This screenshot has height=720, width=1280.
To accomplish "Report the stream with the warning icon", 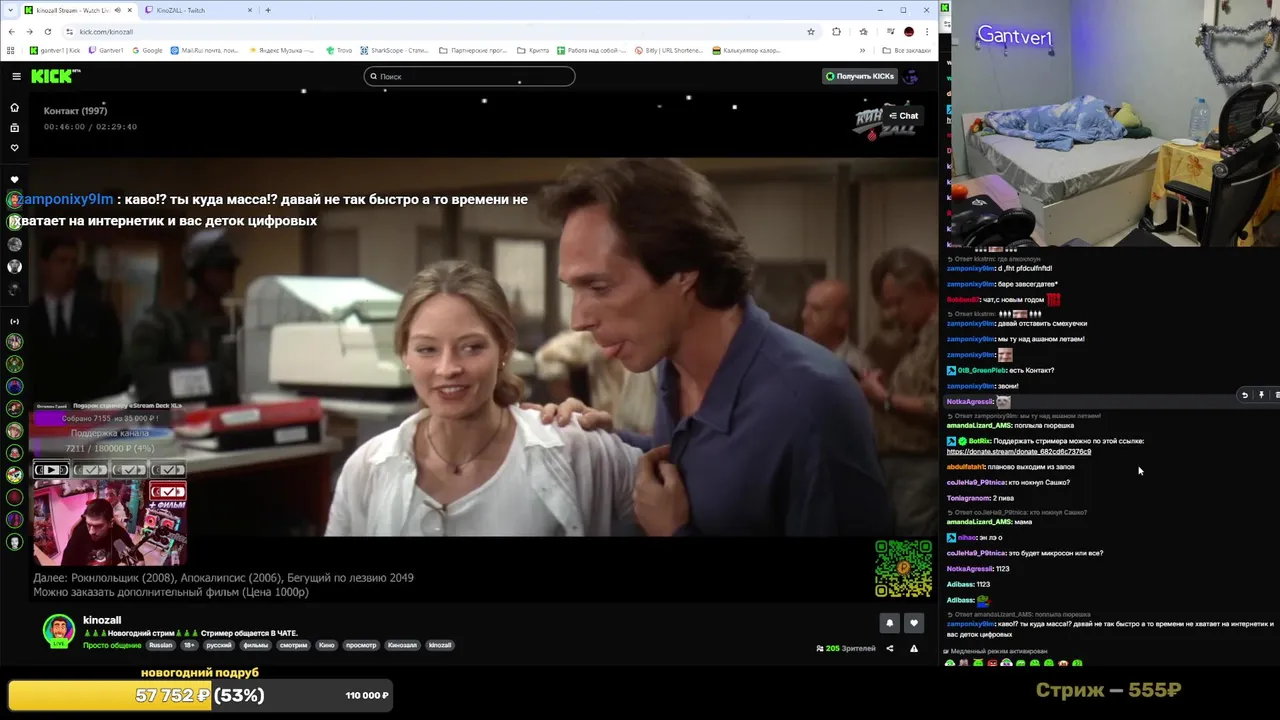I will click(x=913, y=648).
